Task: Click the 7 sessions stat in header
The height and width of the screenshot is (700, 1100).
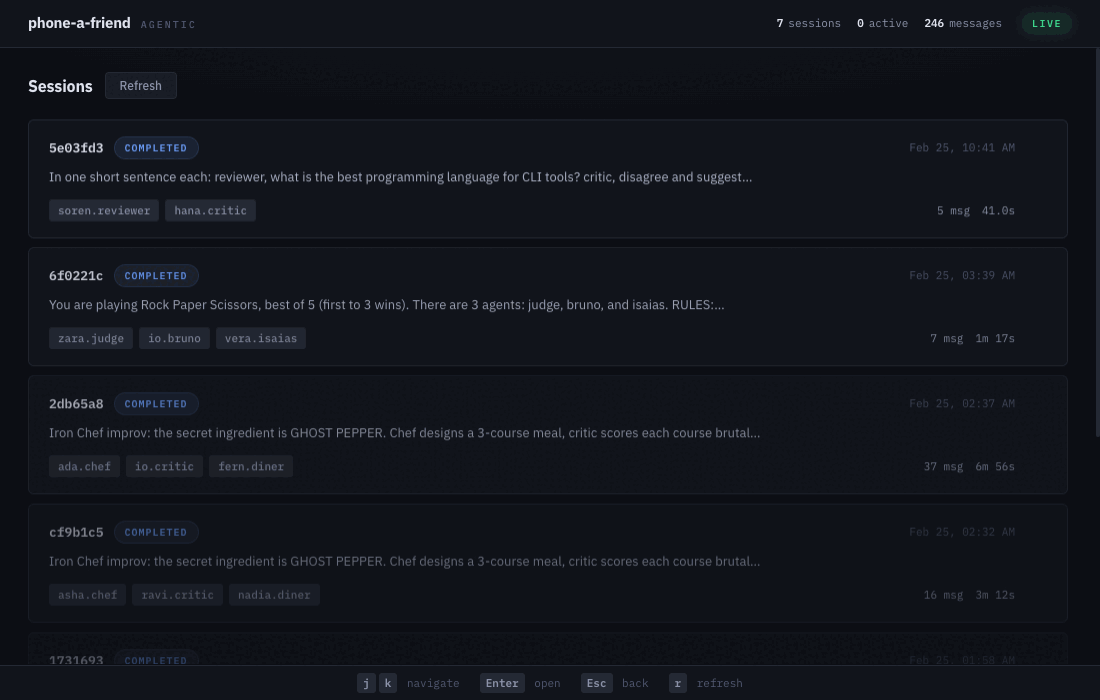Action: tap(808, 23)
